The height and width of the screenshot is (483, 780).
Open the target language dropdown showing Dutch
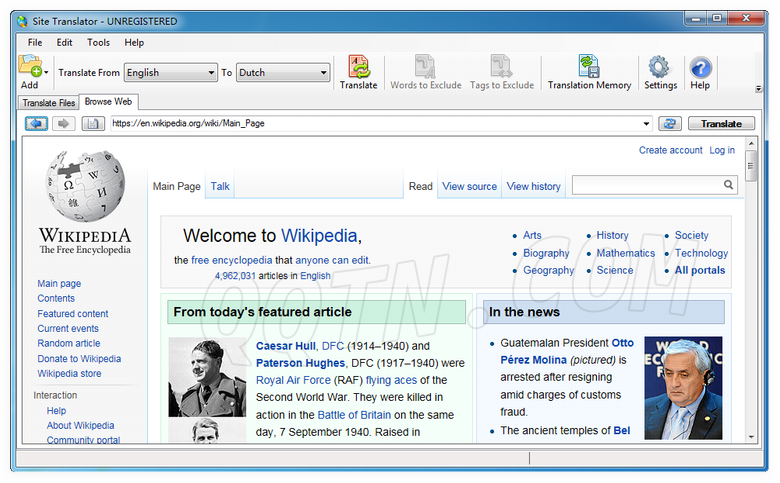point(283,73)
